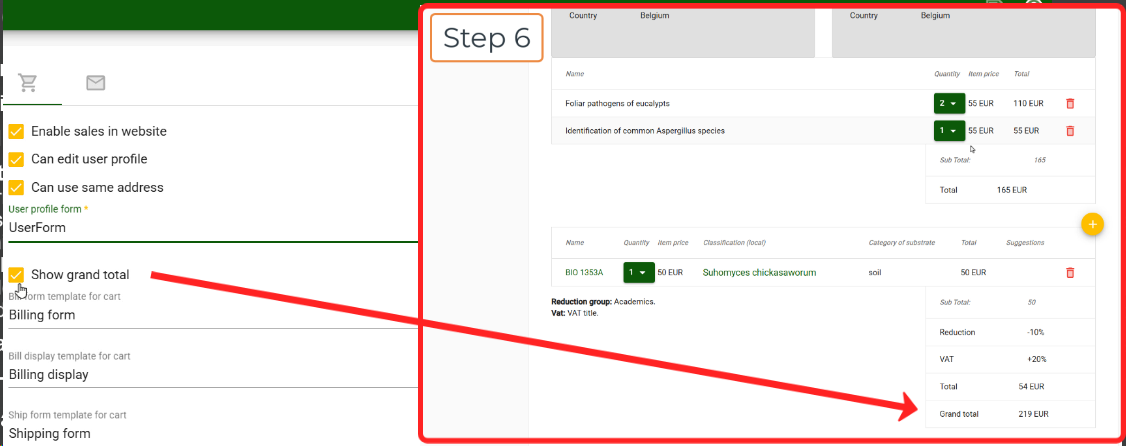The image size is (1126, 446).
Task: Toggle Enable sales in website checkbox
Action: (16, 131)
